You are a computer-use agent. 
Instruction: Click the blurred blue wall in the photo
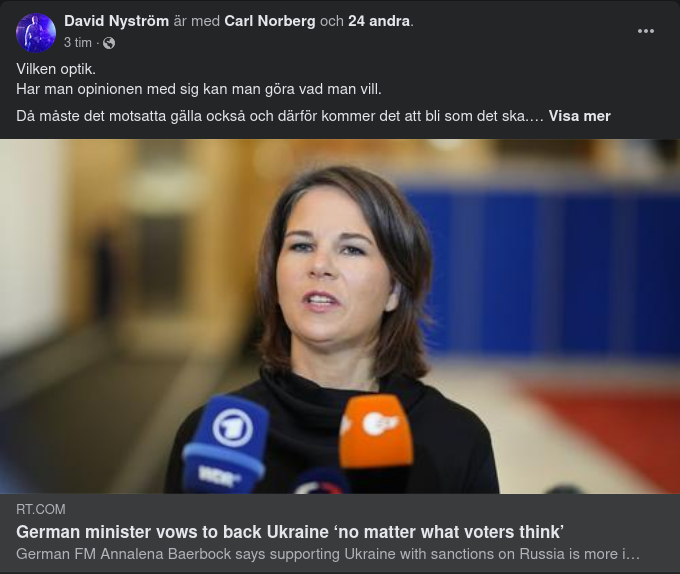(x=542, y=269)
